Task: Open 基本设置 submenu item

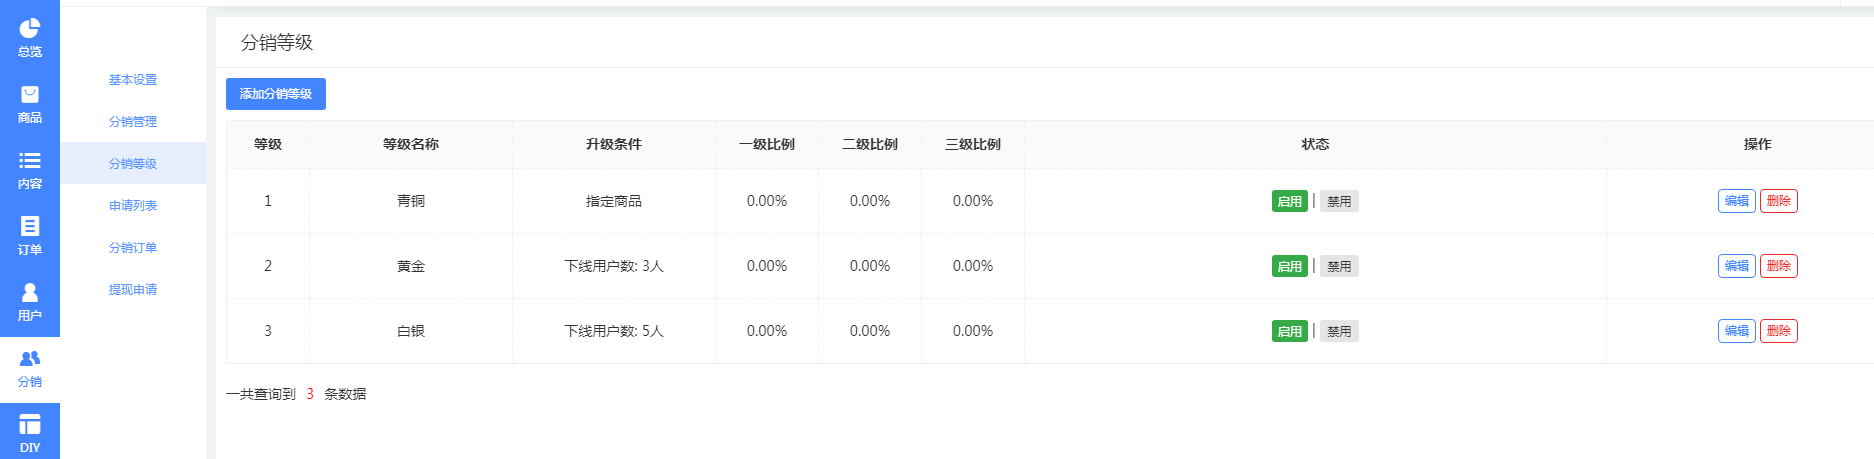Action: [133, 80]
